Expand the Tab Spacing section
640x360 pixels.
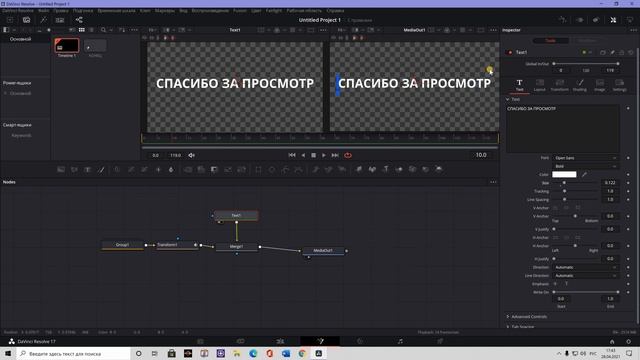pos(522,327)
